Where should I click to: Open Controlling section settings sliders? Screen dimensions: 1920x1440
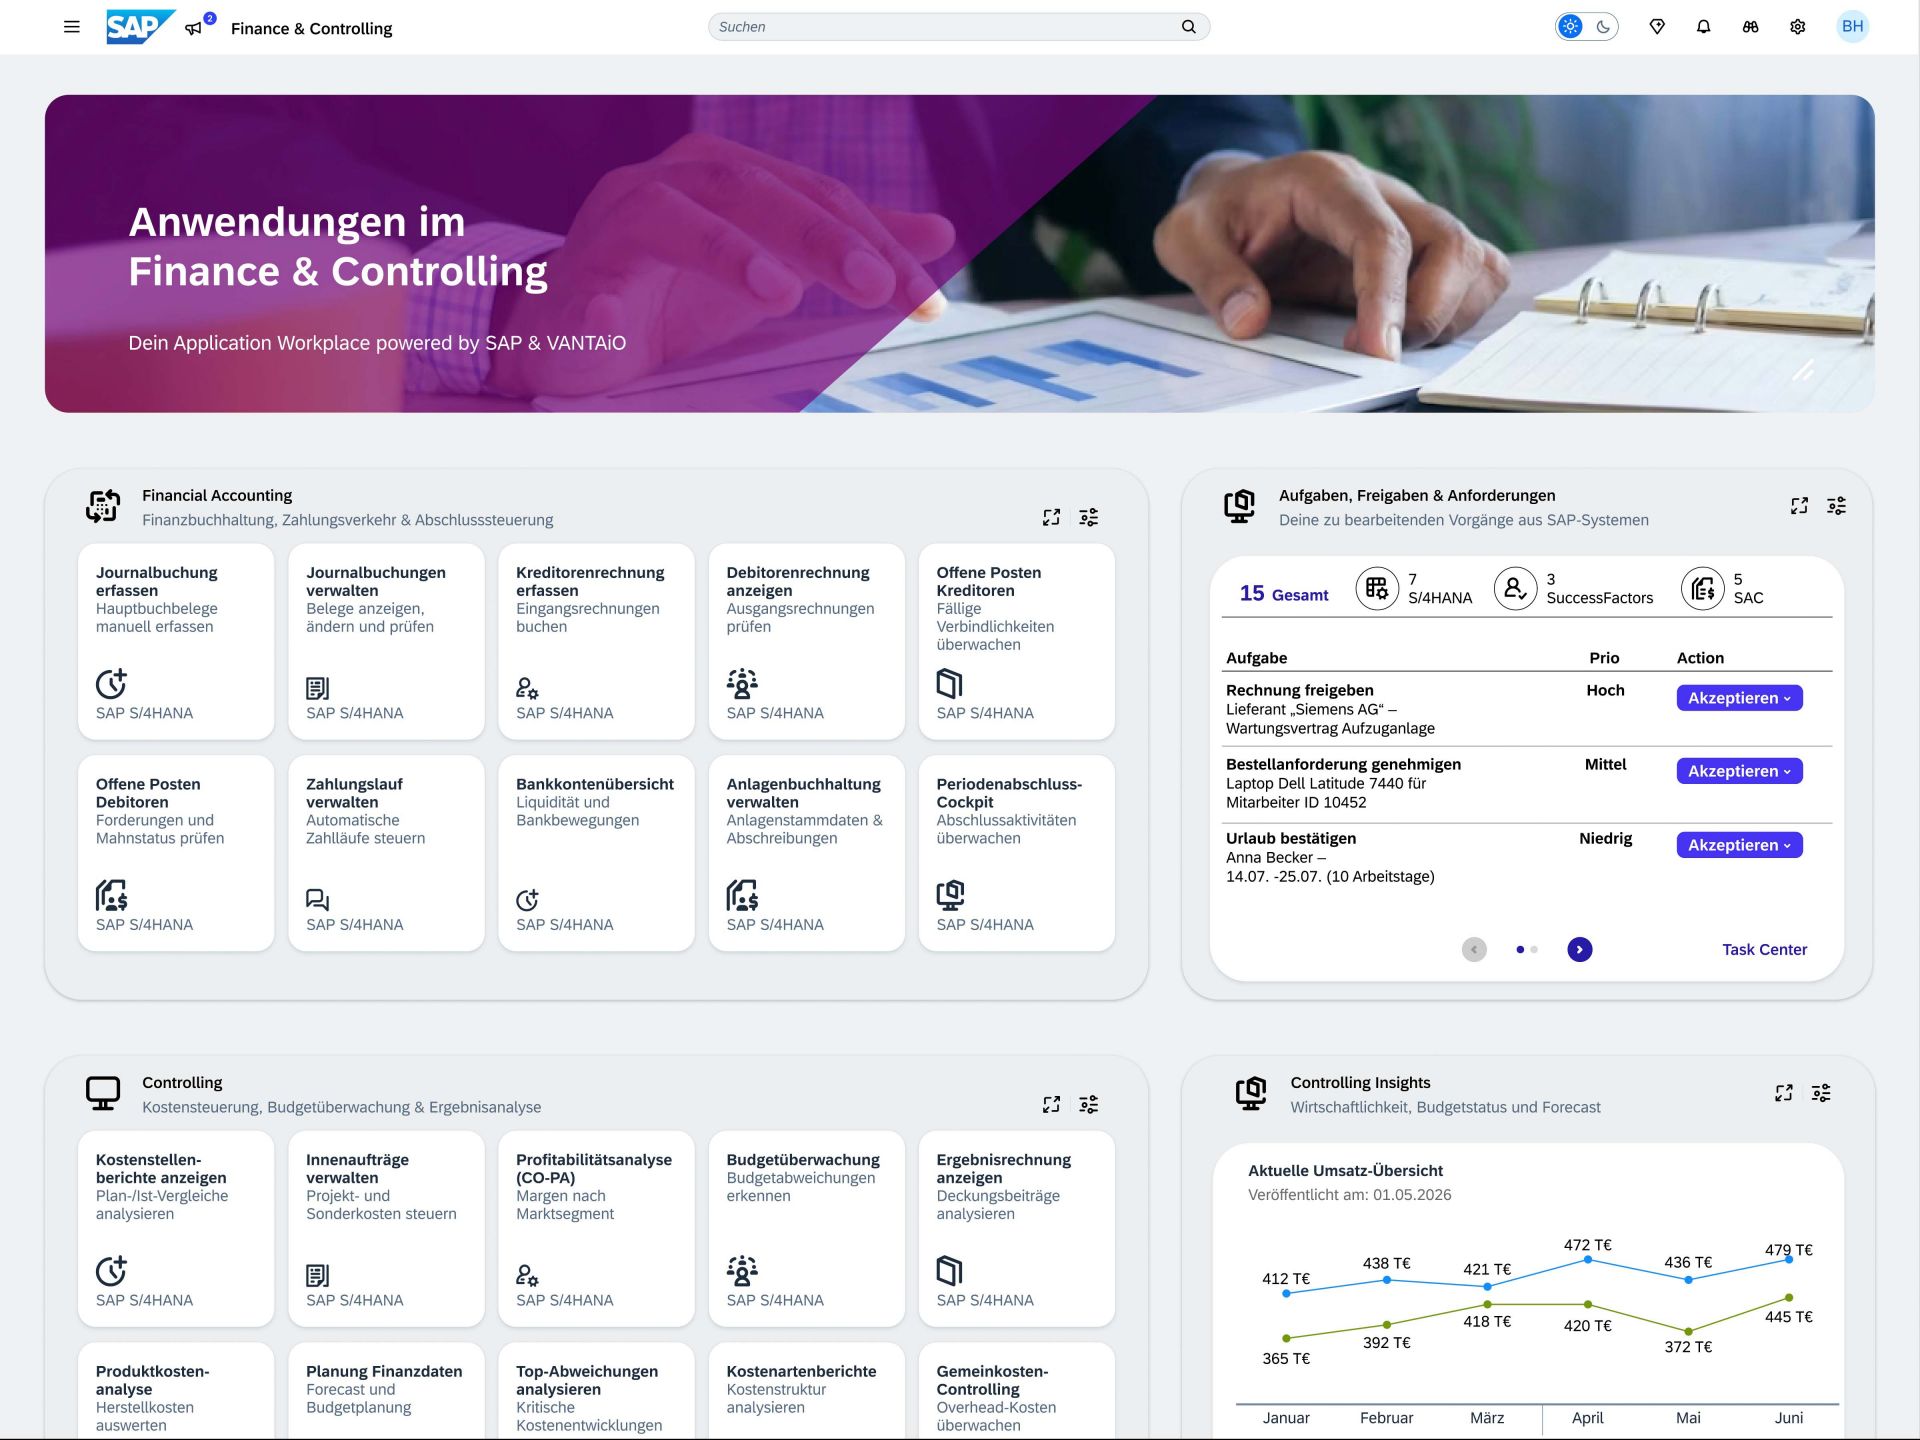click(x=1088, y=1104)
